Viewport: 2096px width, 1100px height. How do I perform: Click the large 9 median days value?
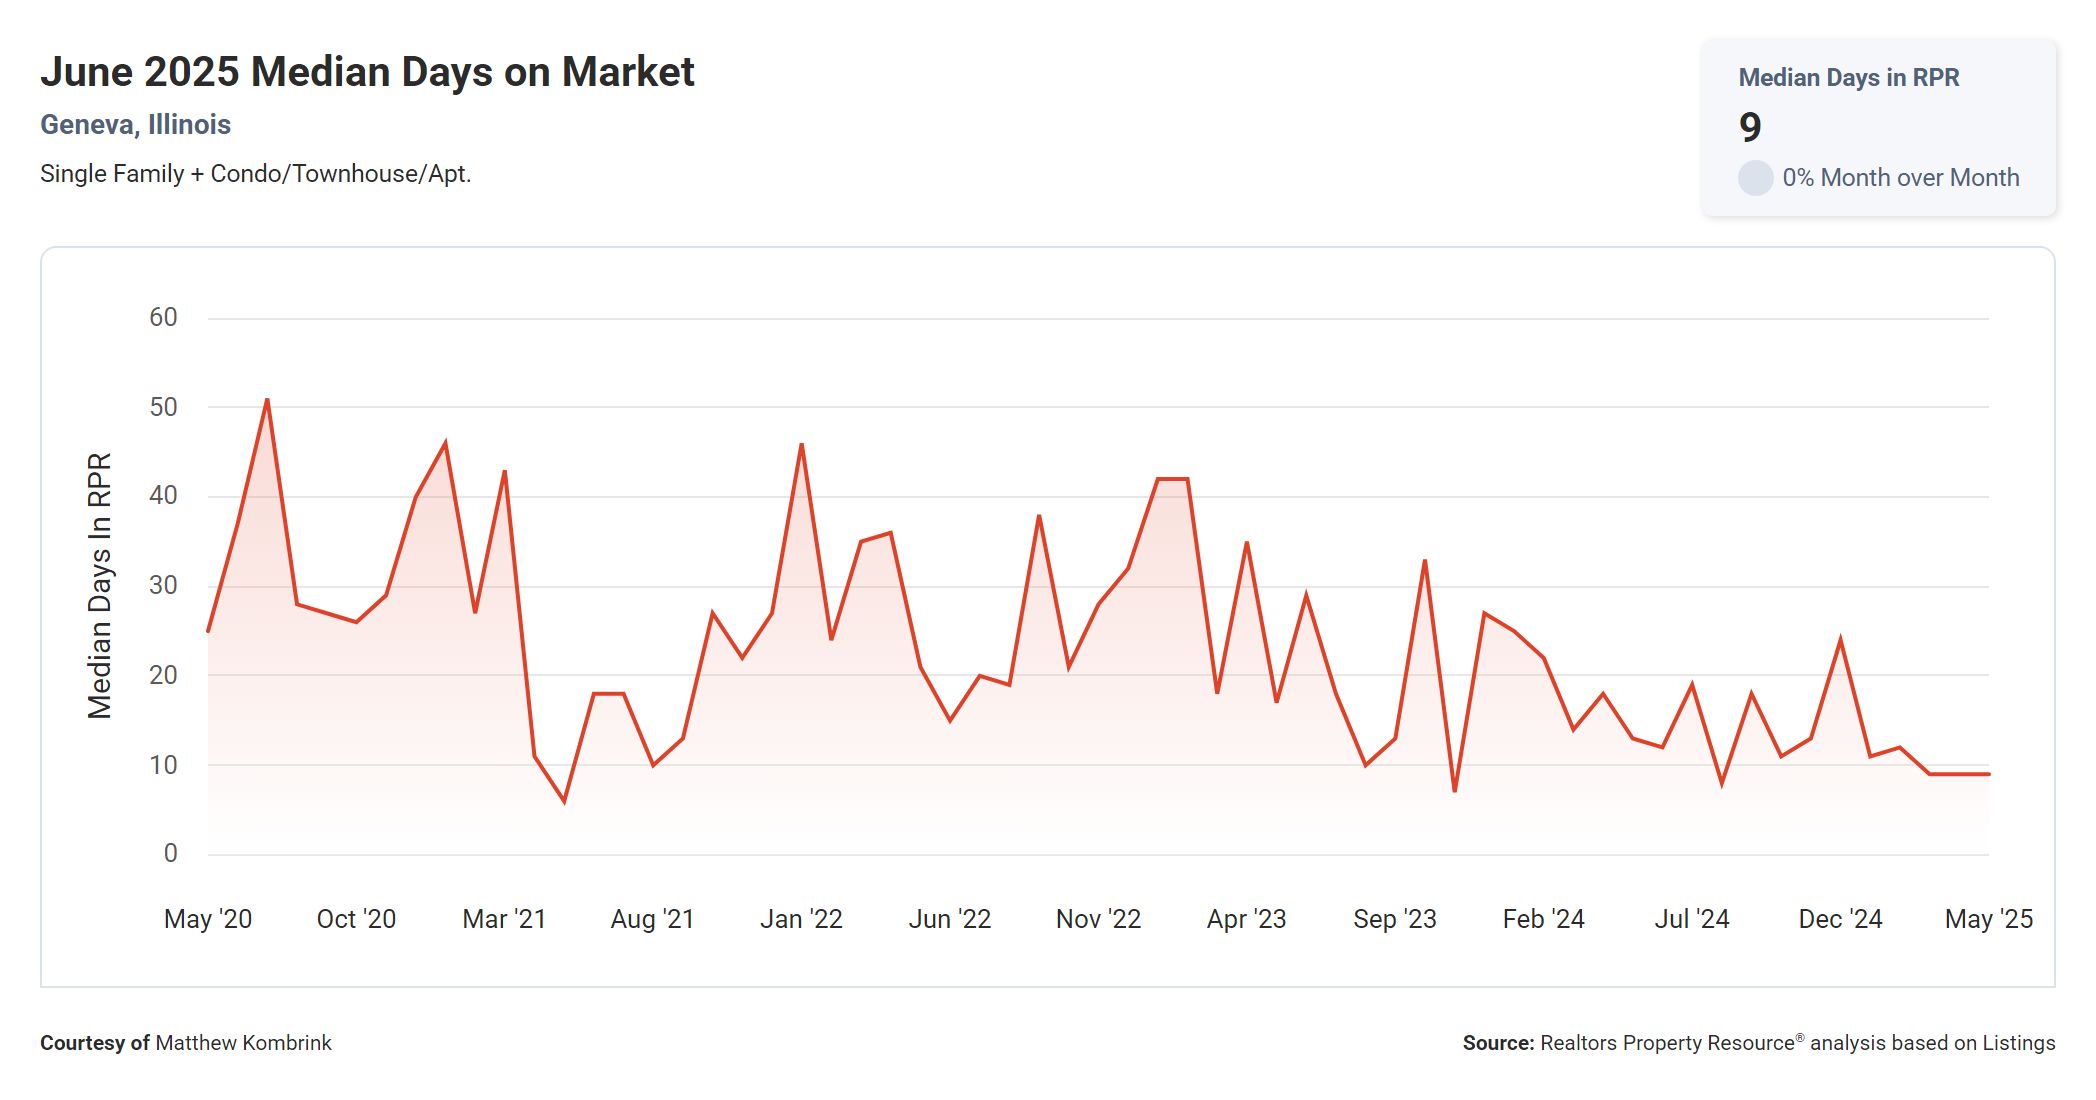click(1750, 127)
